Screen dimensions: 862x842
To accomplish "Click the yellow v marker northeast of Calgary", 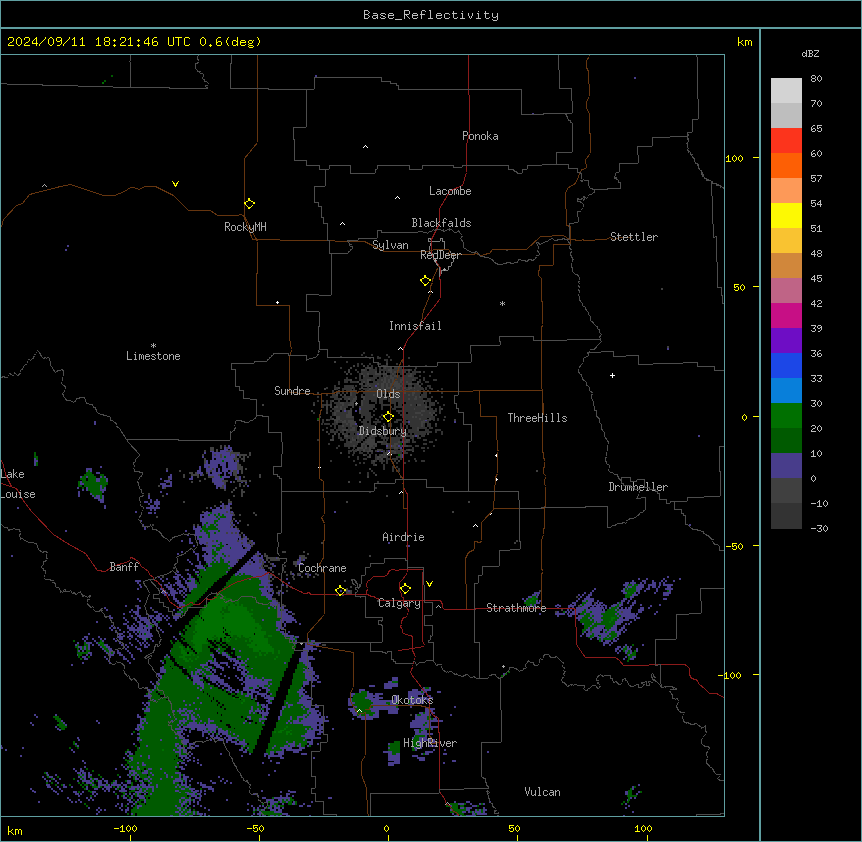I will (429, 584).
